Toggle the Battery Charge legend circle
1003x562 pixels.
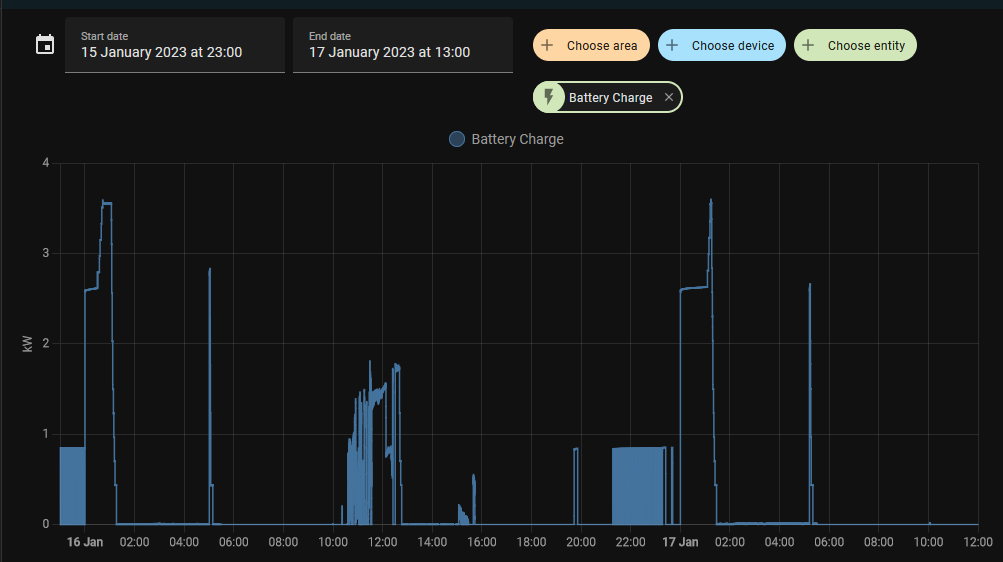(457, 139)
